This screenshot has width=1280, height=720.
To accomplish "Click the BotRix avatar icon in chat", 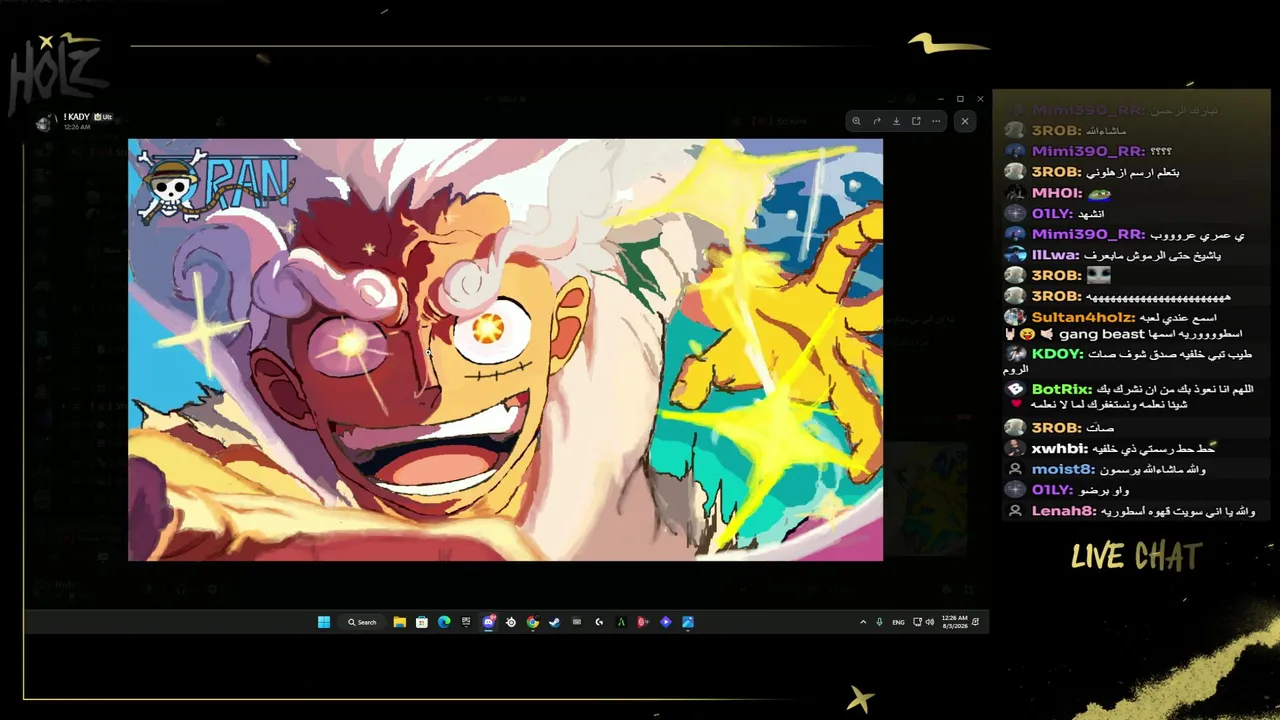I will click(1015, 389).
